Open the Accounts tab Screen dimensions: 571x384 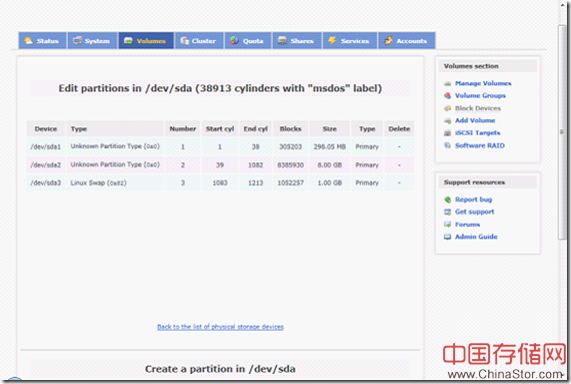(406, 40)
